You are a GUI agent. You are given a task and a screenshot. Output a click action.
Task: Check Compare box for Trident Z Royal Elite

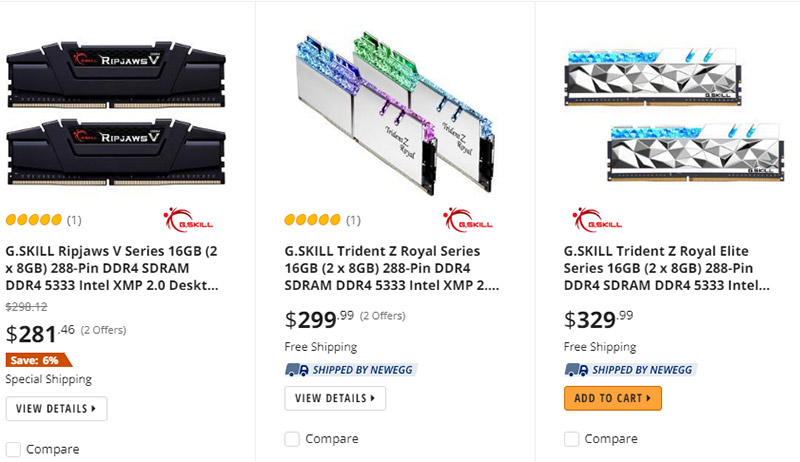tap(571, 439)
